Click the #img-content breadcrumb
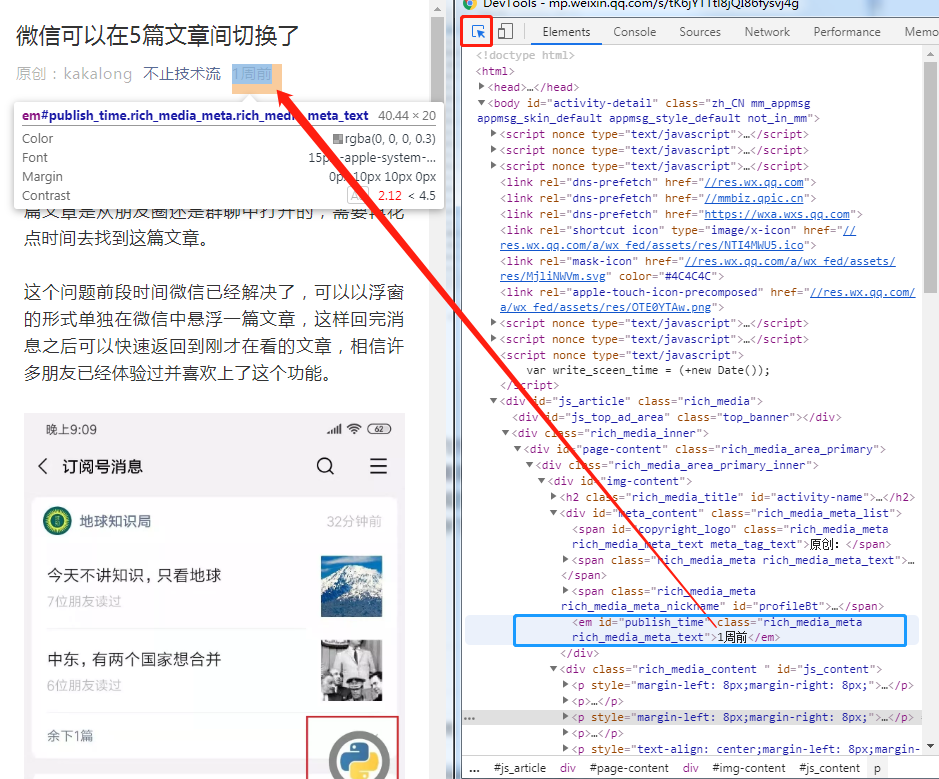 point(749,768)
